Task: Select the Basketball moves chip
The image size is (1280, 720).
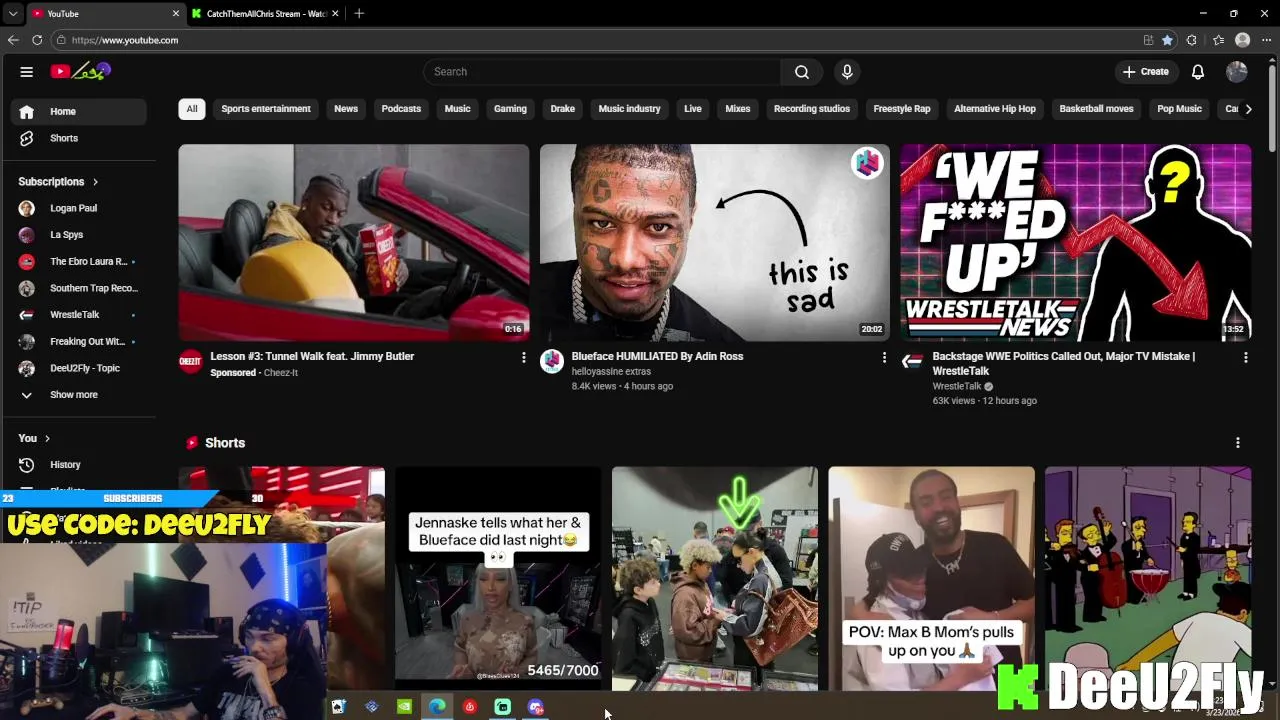Action: 1097,109
